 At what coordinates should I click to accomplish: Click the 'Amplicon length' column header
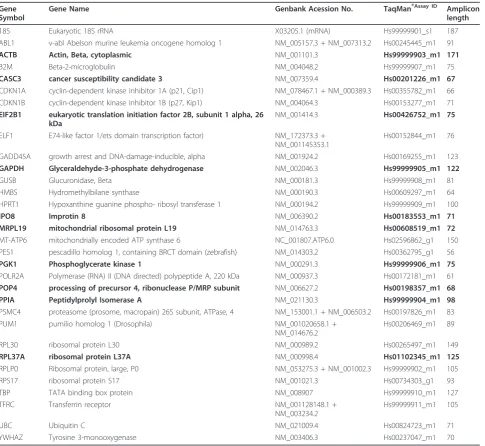[x=463, y=13]
